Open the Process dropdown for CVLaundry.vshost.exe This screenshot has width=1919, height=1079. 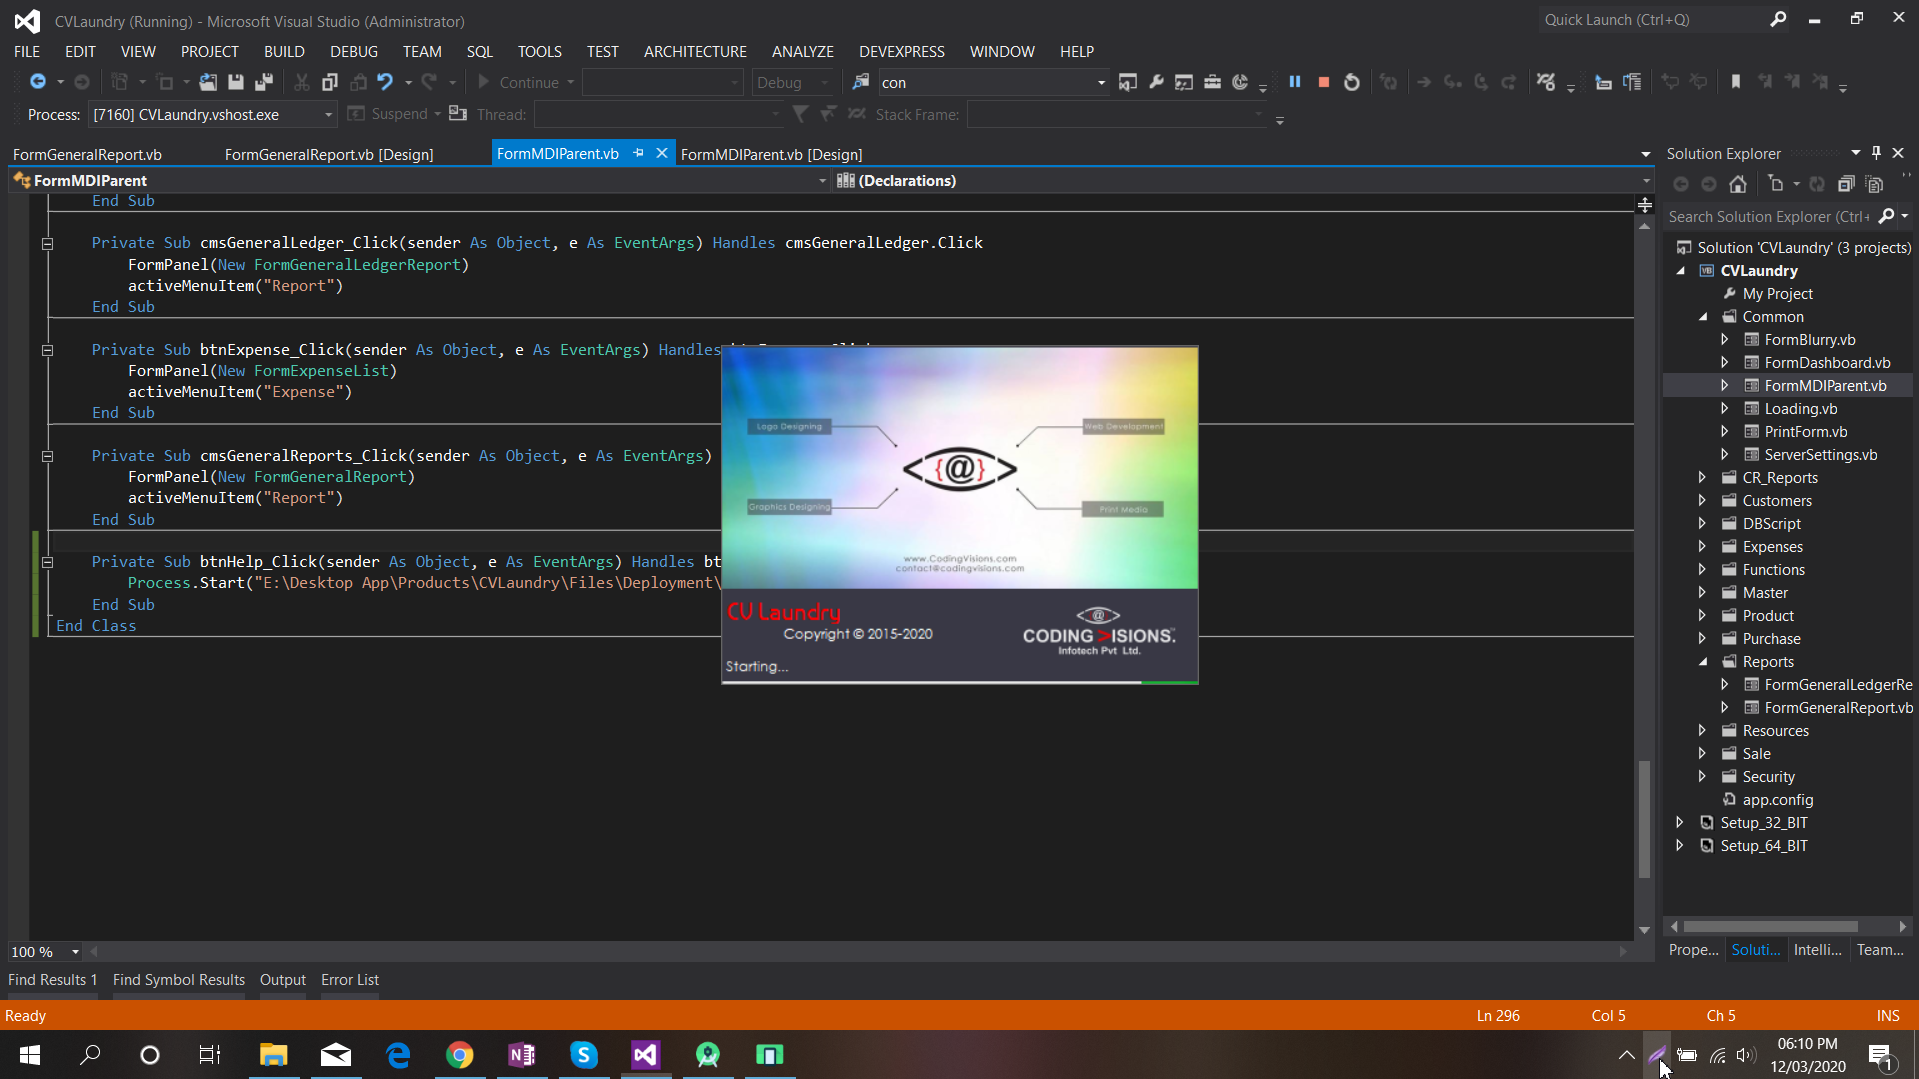[x=328, y=115]
